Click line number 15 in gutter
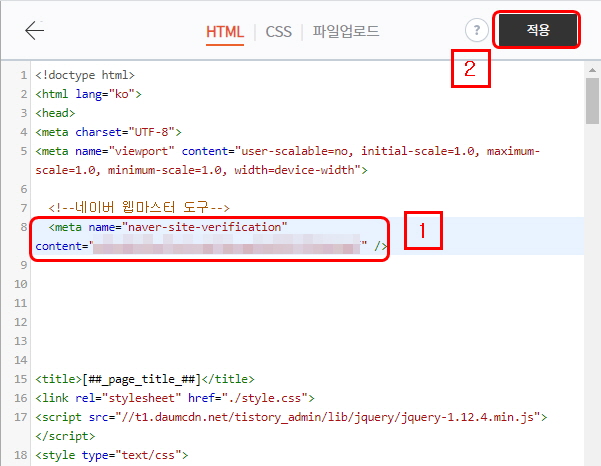 21,379
